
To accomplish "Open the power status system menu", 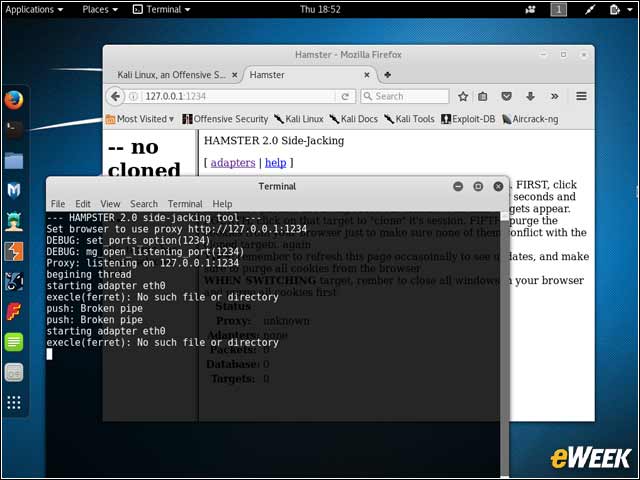I will point(620,9).
